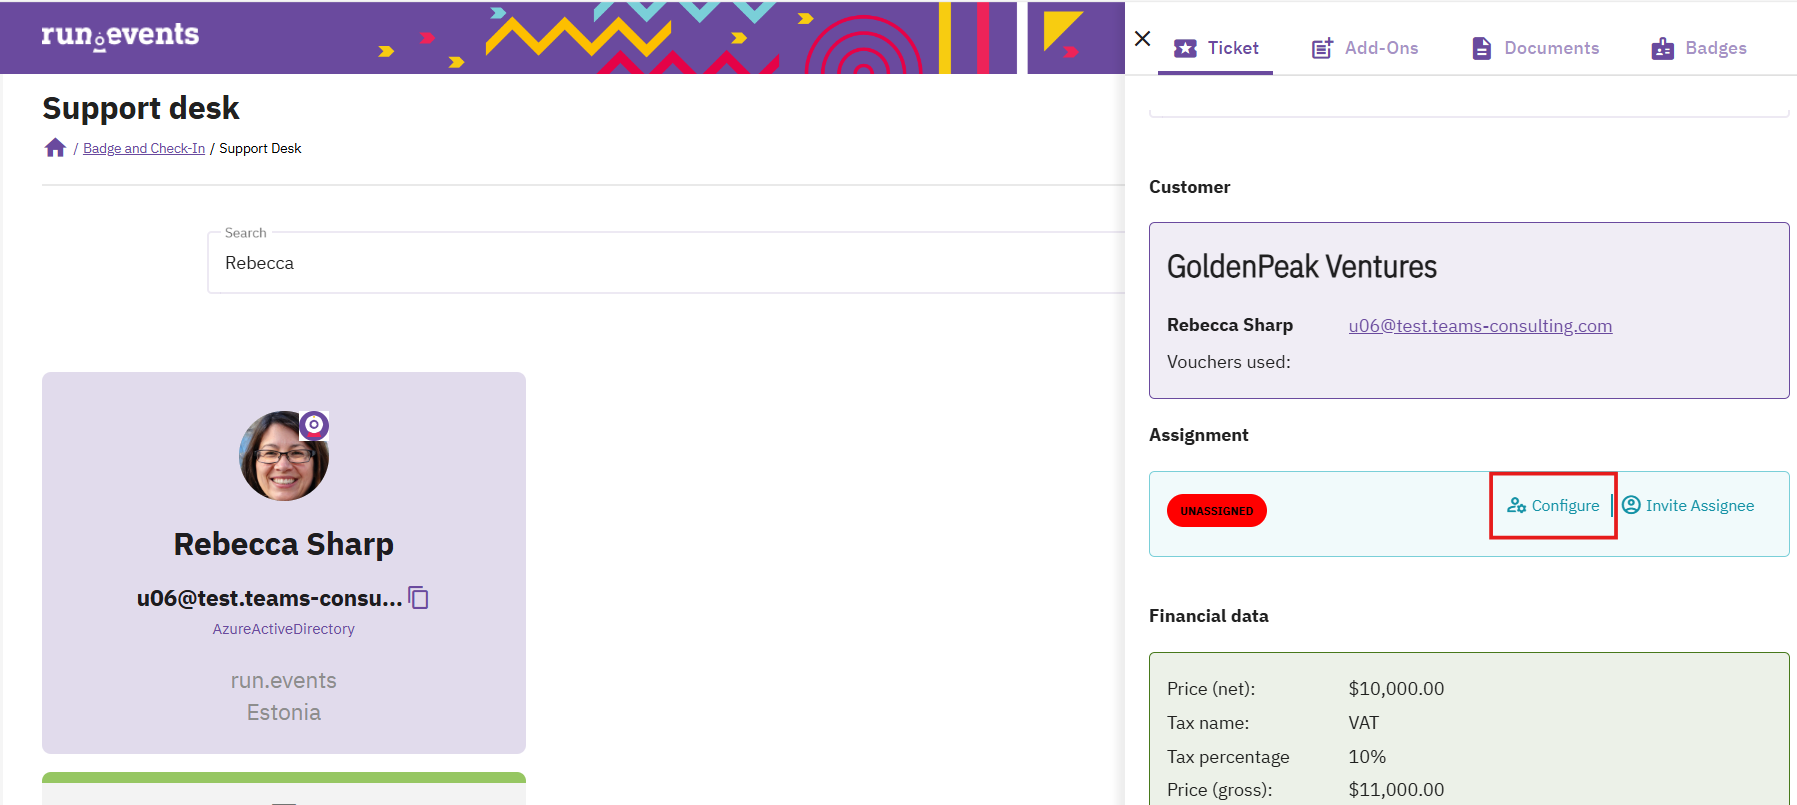Close the ticket side panel
1797x805 pixels.
click(x=1142, y=39)
